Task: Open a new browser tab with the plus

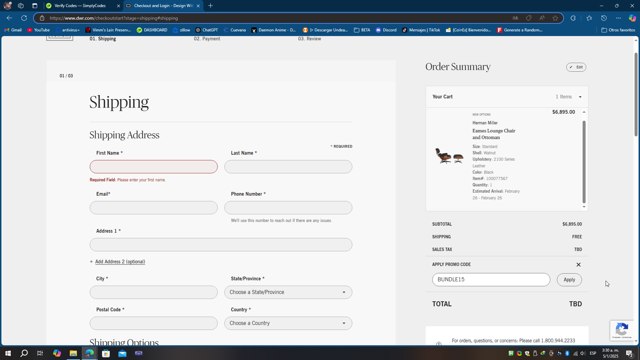Action: point(210,6)
